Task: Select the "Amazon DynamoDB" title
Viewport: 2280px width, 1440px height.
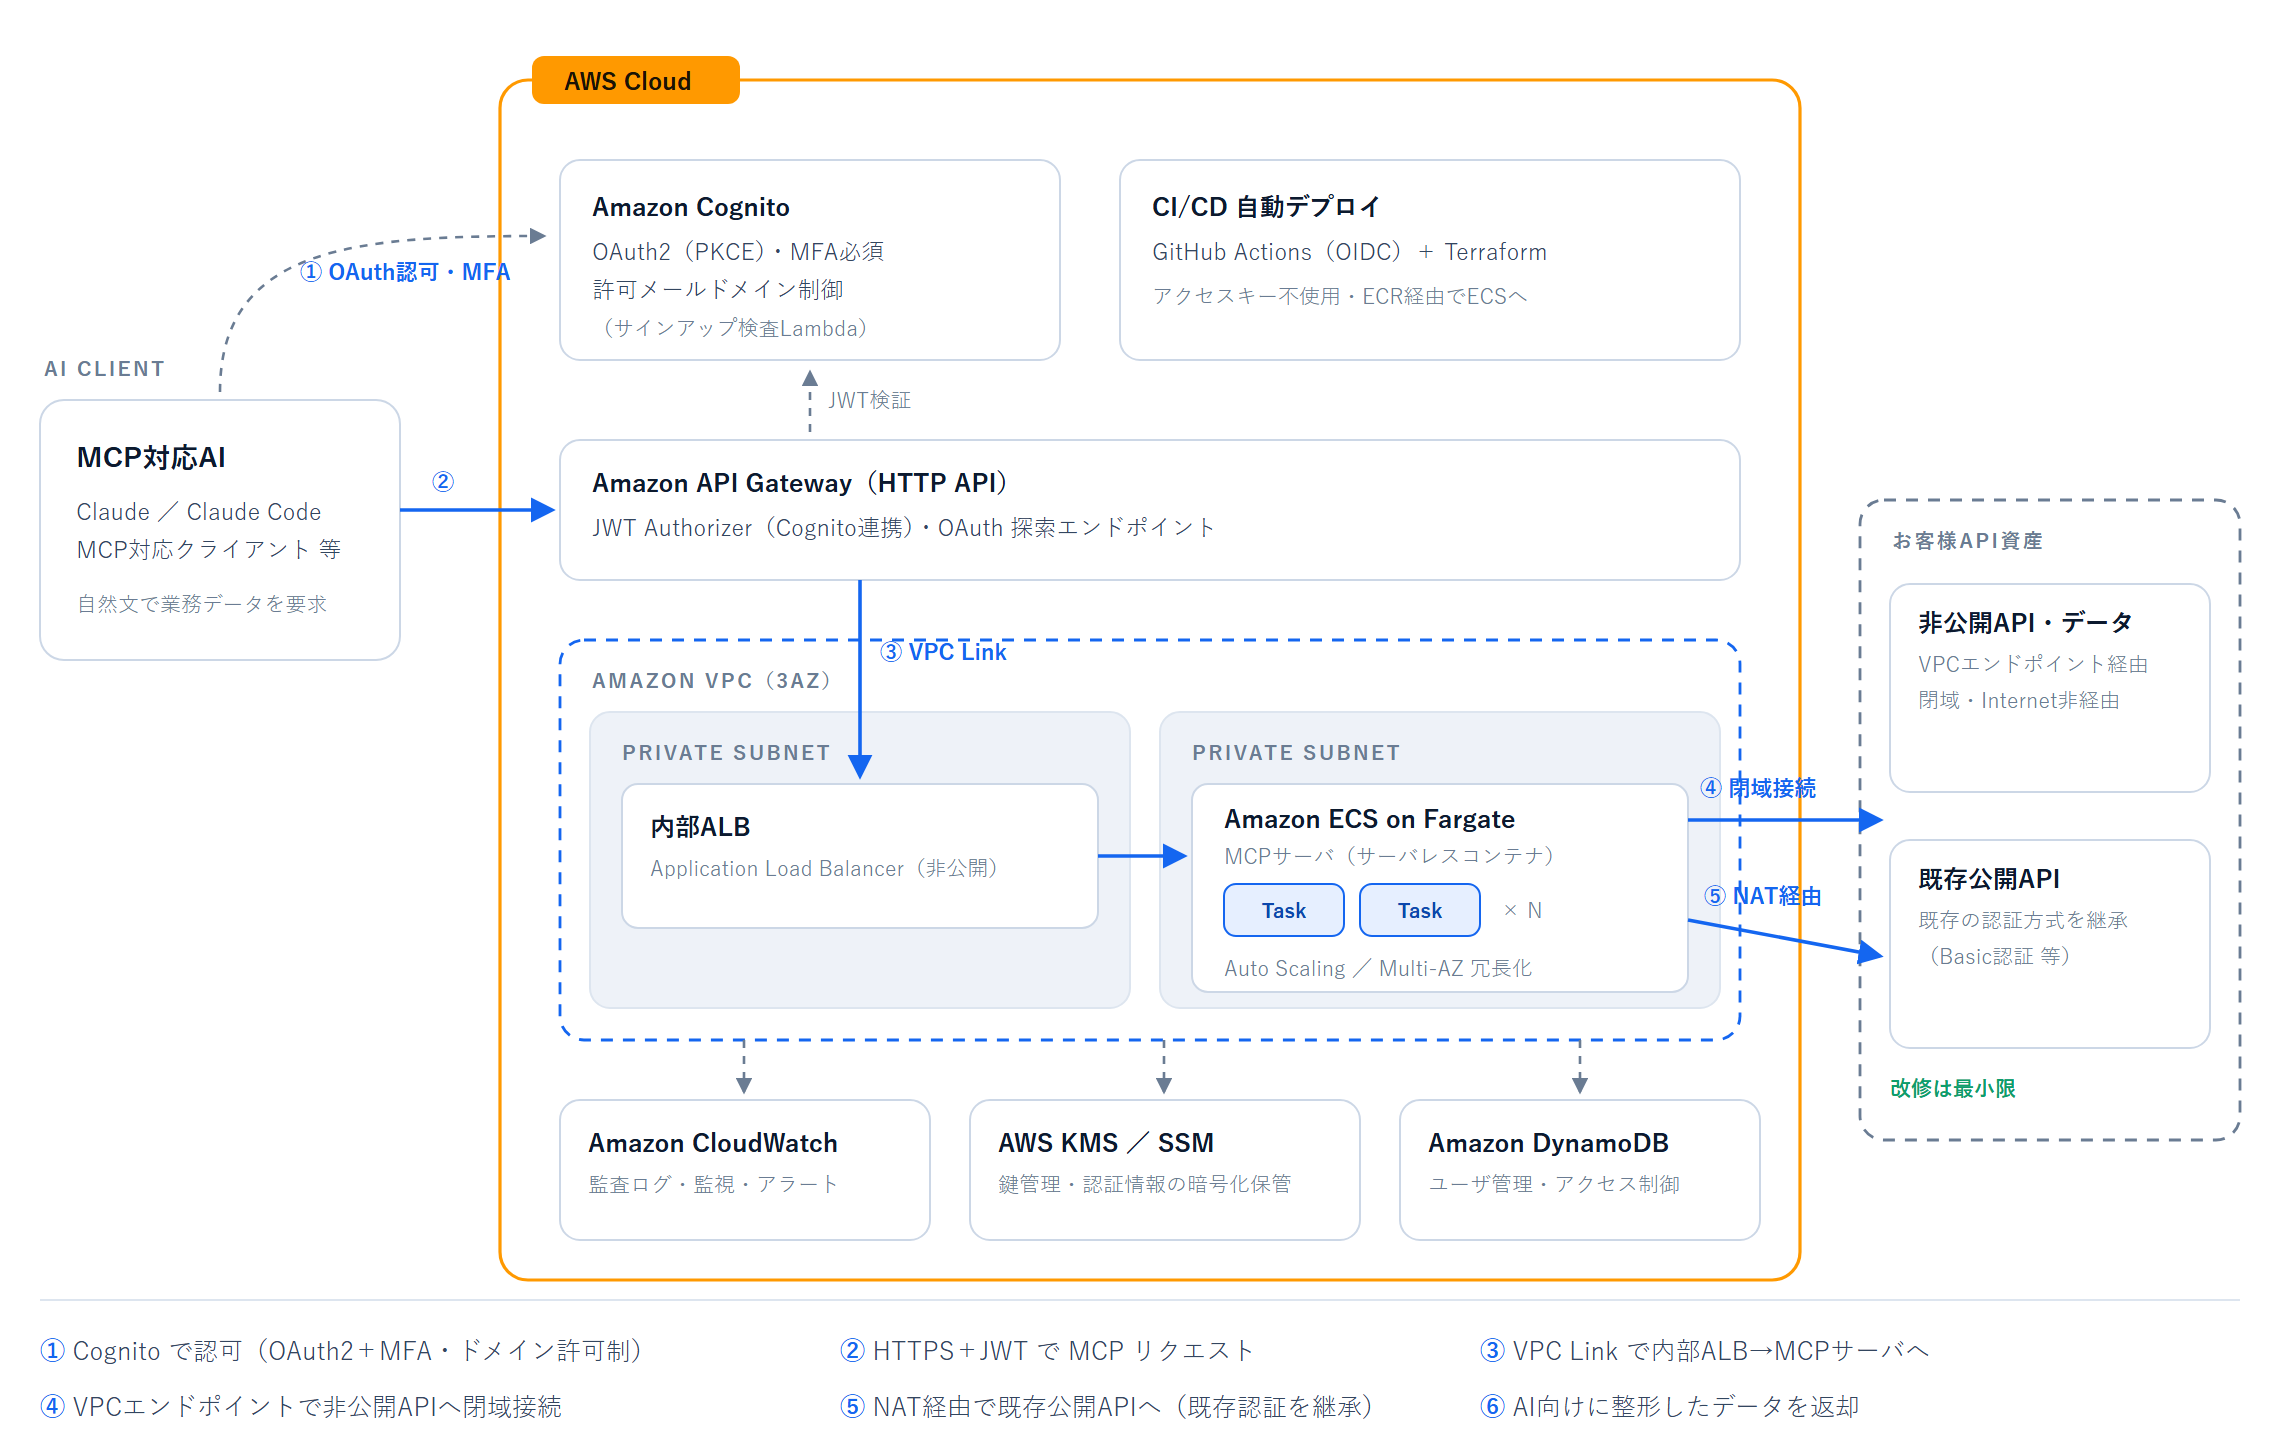Action: coord(1548,1143)
